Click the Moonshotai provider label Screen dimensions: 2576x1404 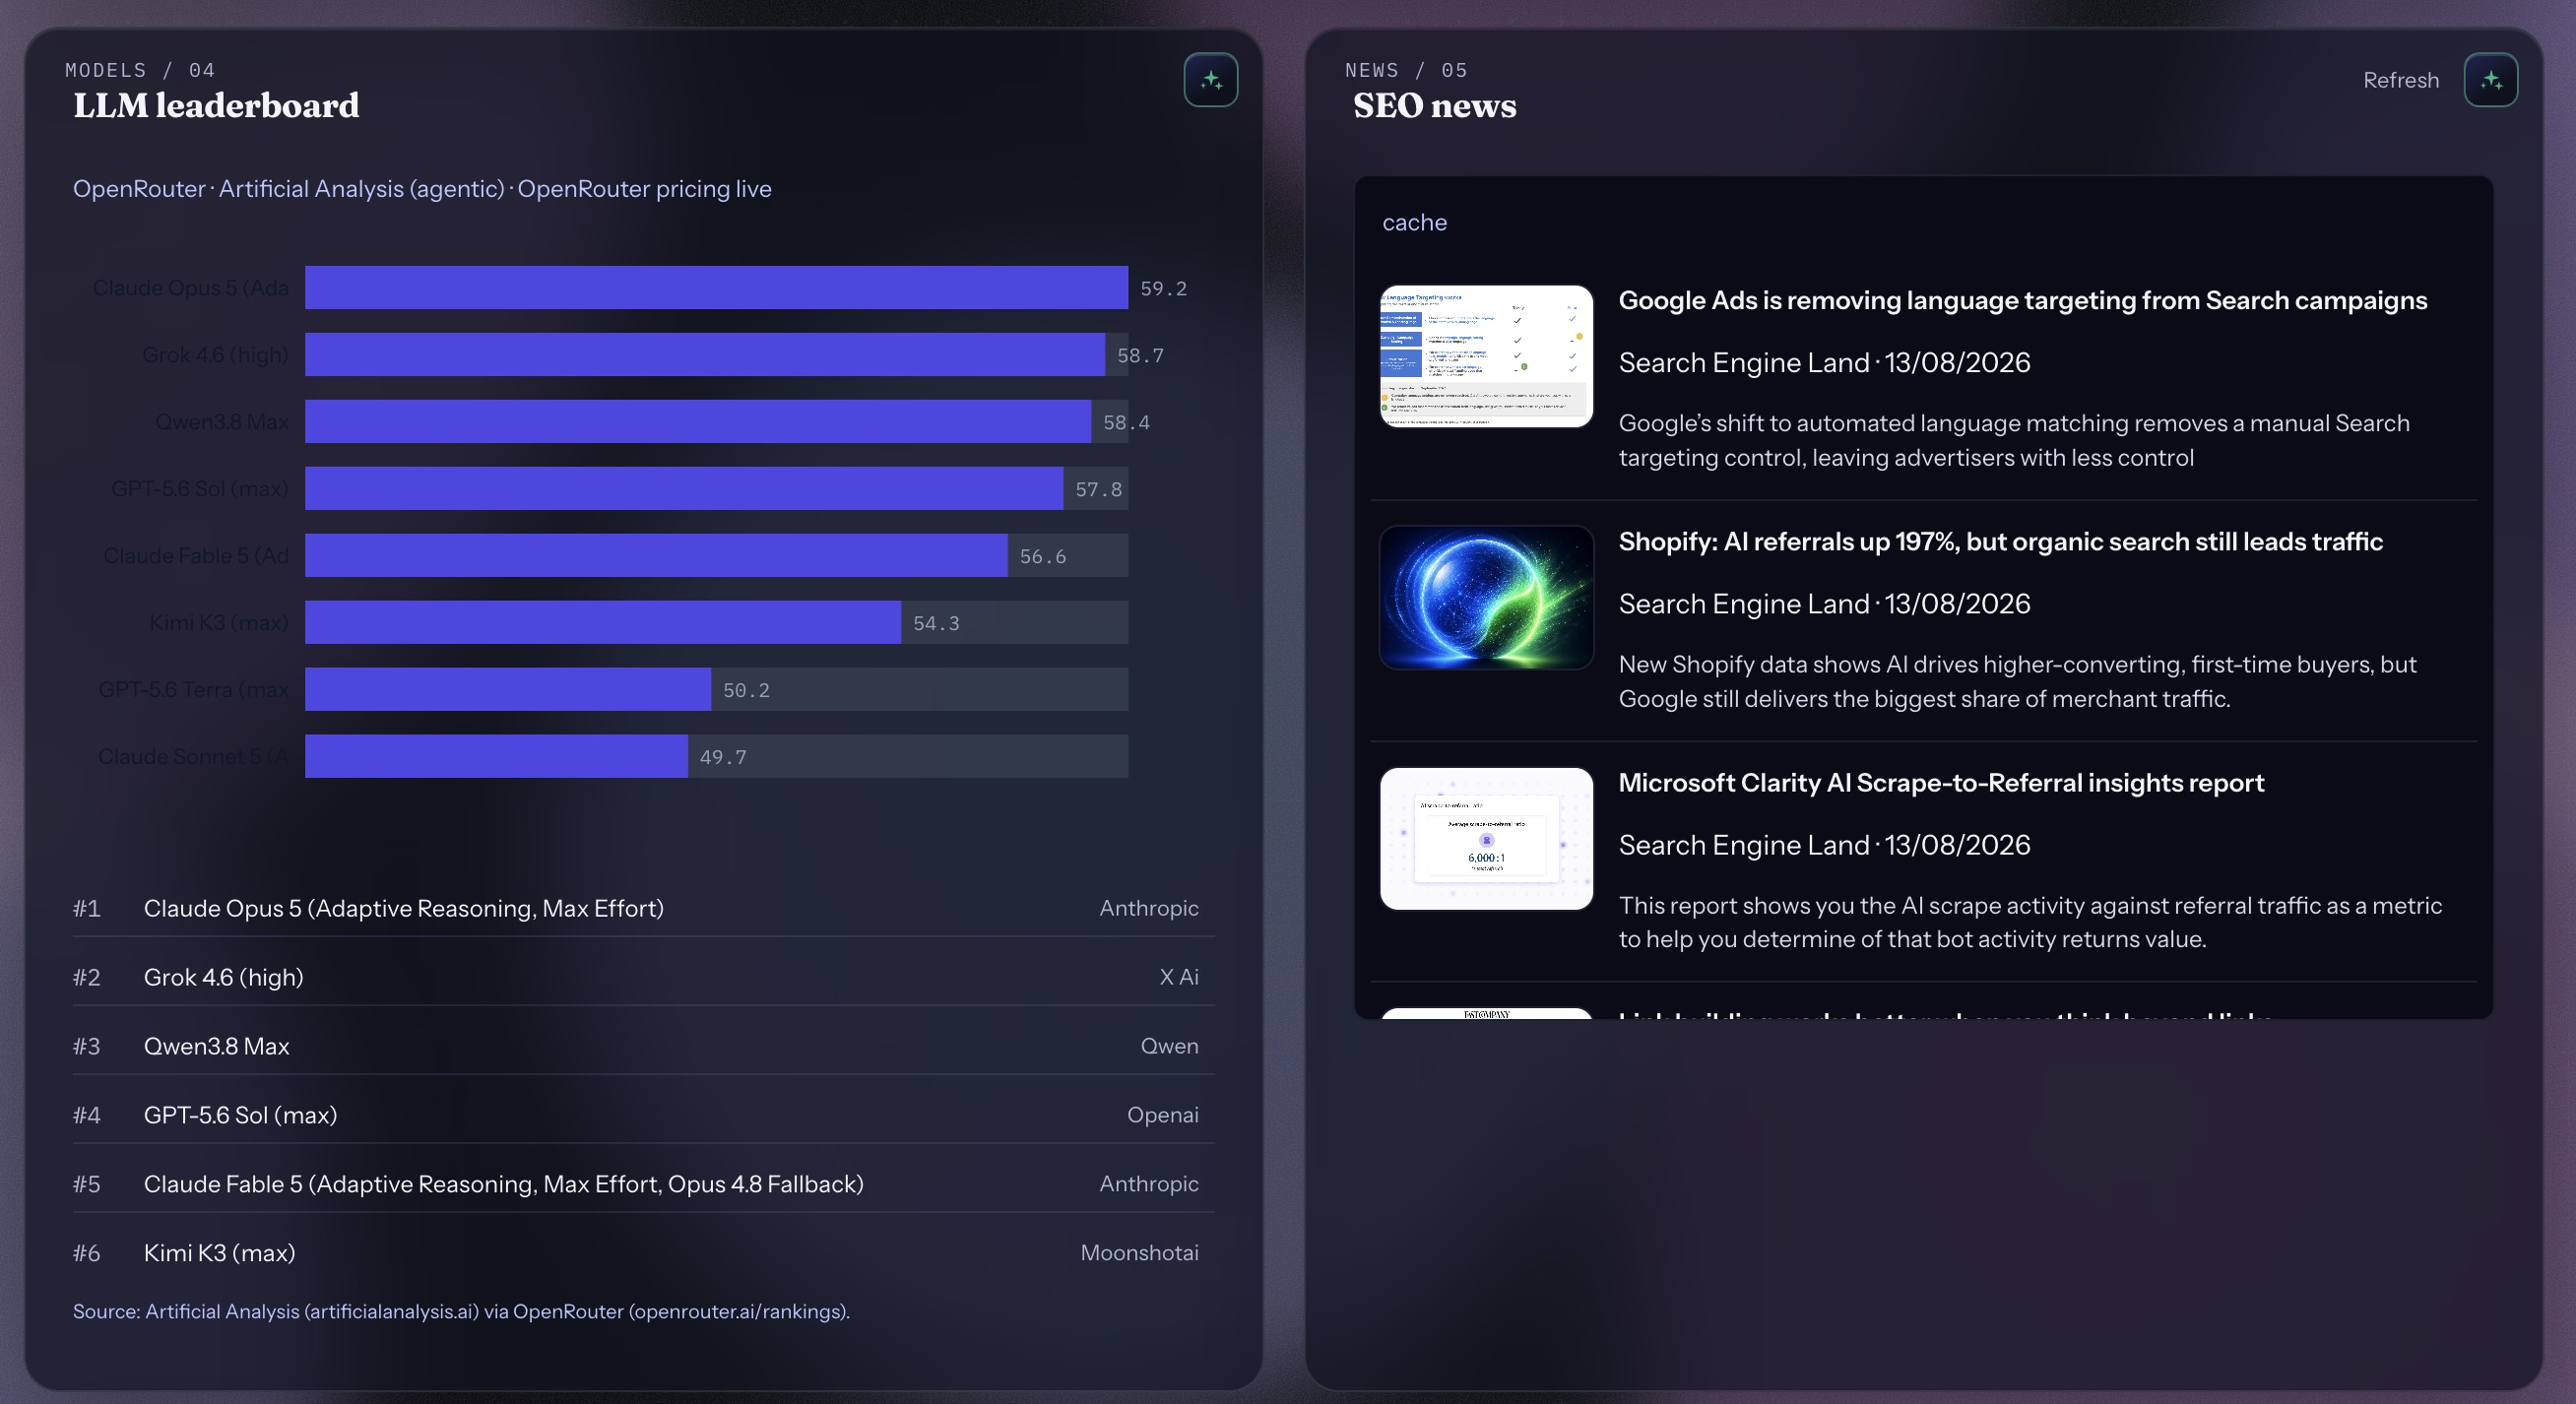click(1139, 1253)
